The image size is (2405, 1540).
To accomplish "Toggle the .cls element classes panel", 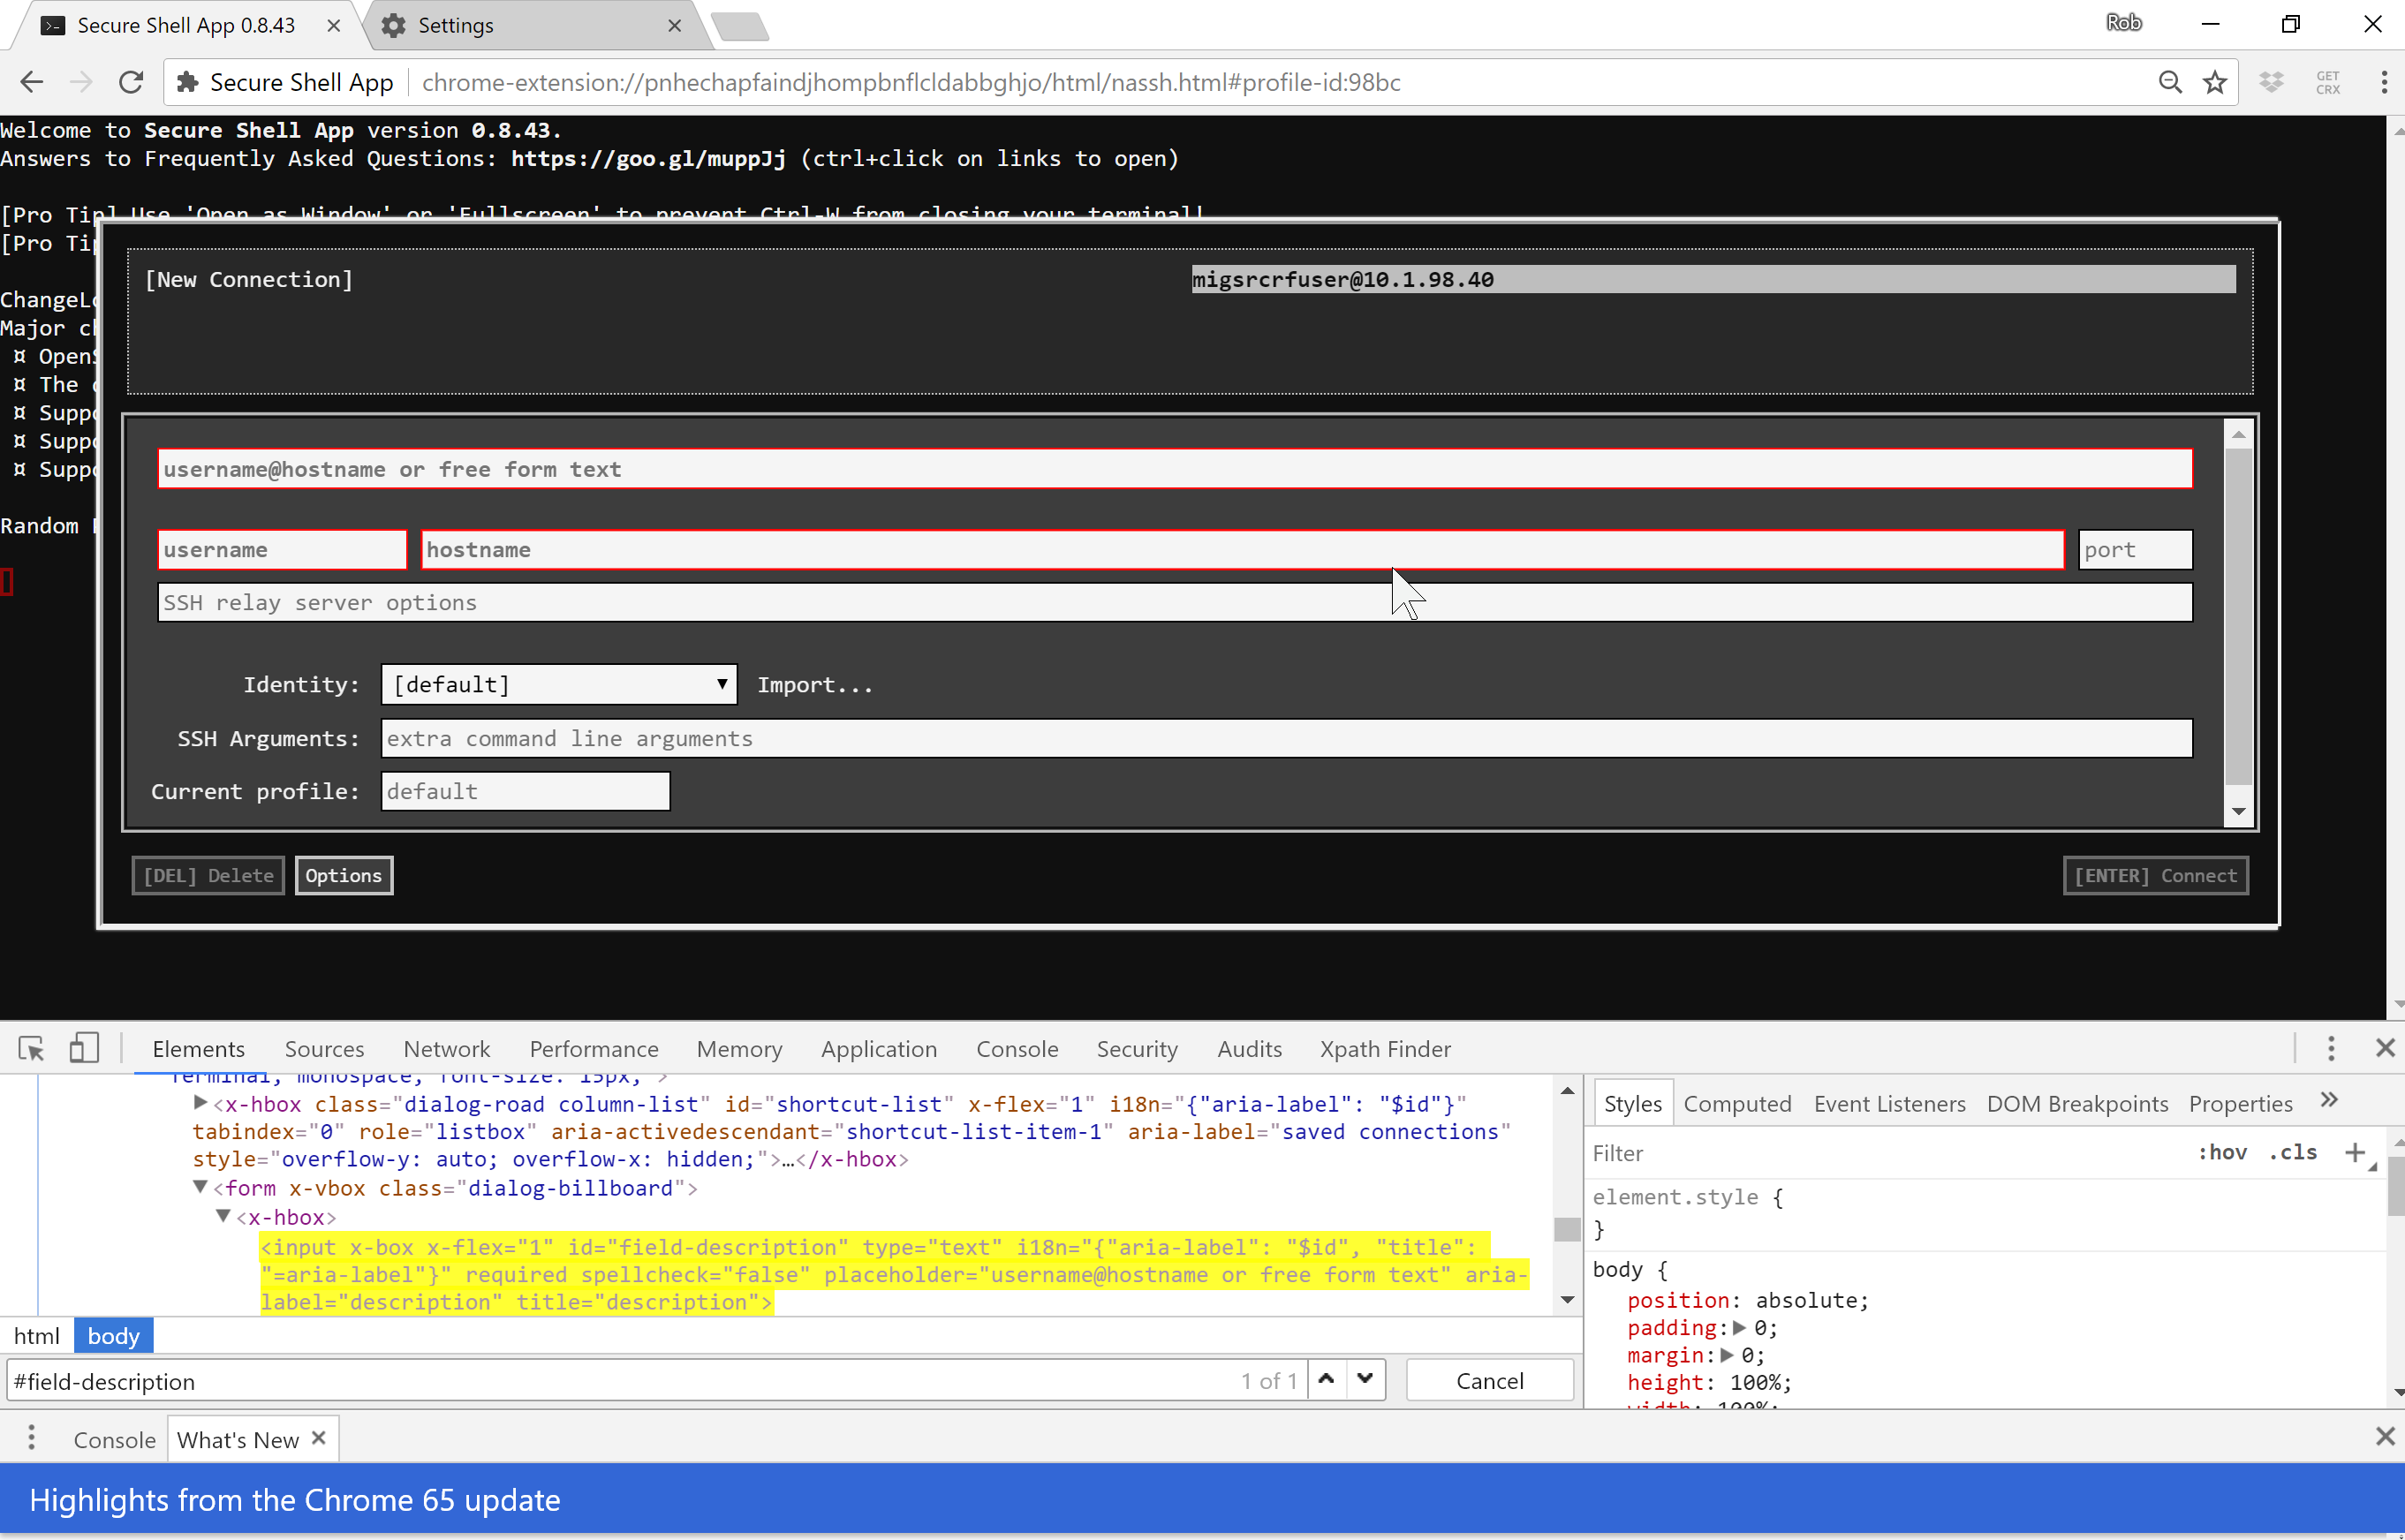I will 2292,1152.
